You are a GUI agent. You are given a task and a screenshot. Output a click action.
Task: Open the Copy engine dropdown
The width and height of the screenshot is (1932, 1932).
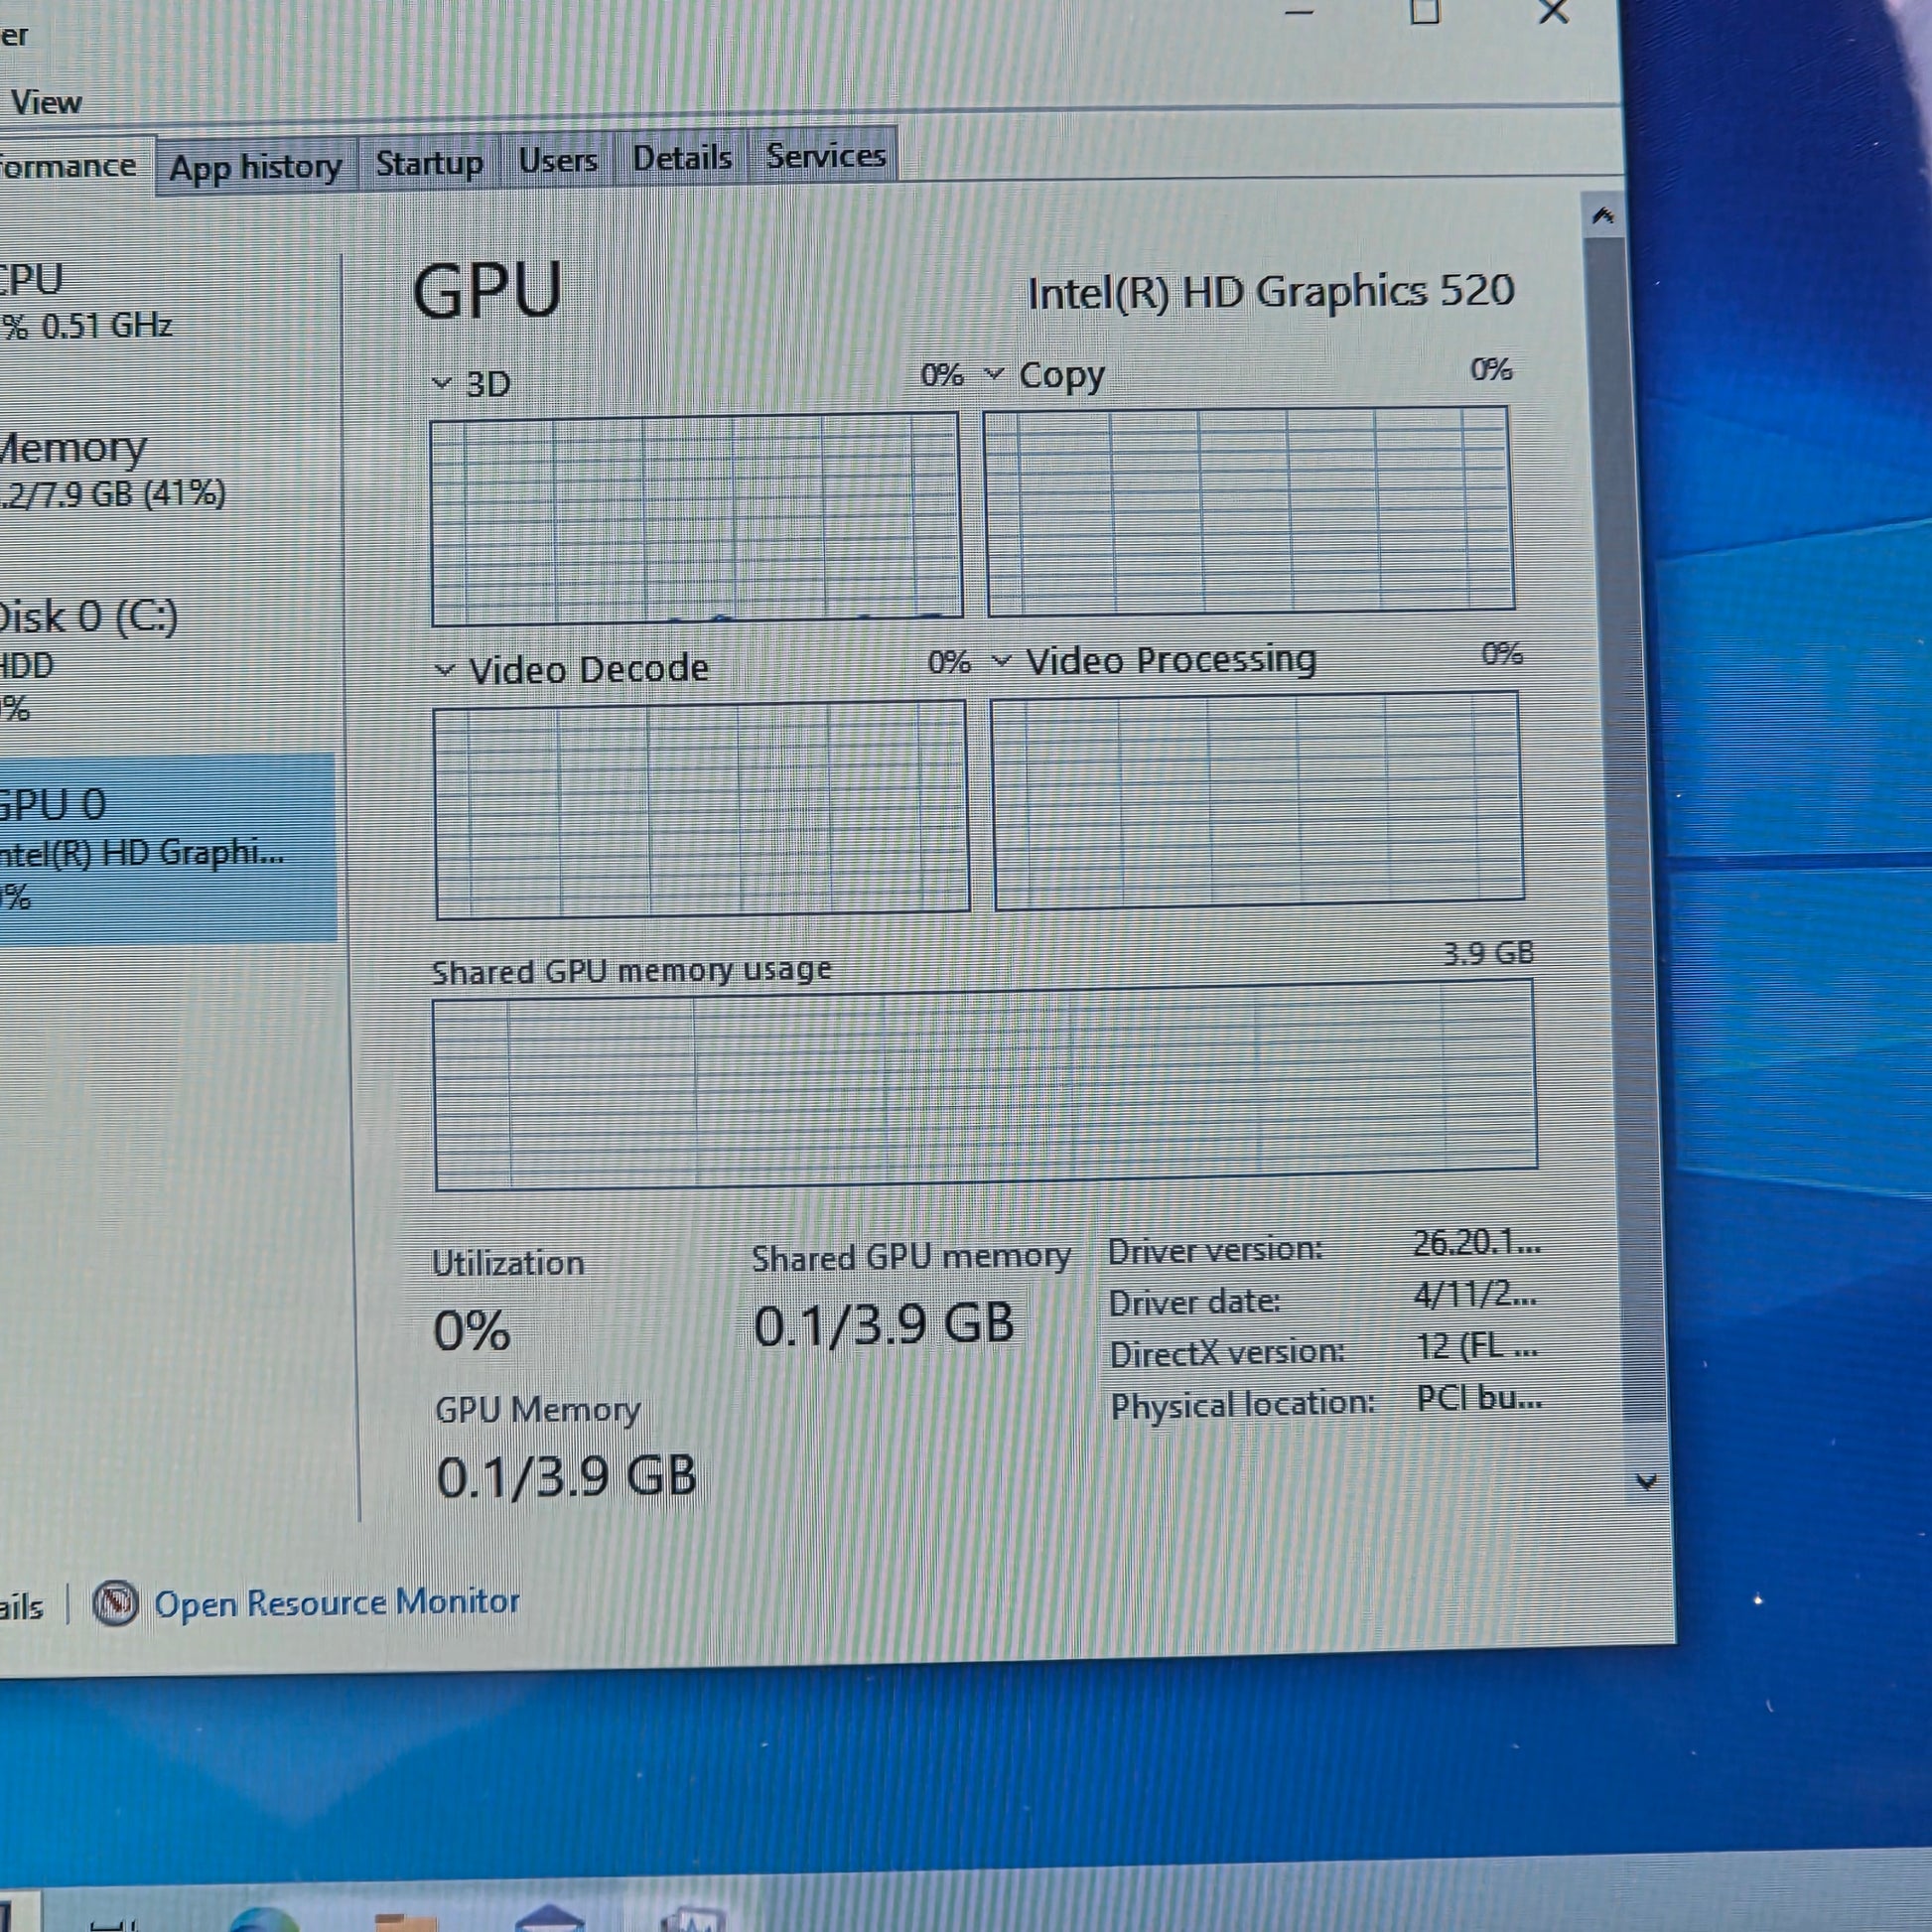(x=993, y=374)
